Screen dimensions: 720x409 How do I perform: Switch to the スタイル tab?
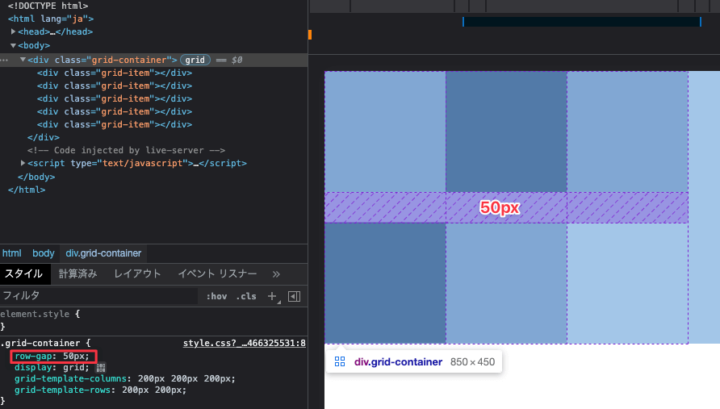(23, 274)
